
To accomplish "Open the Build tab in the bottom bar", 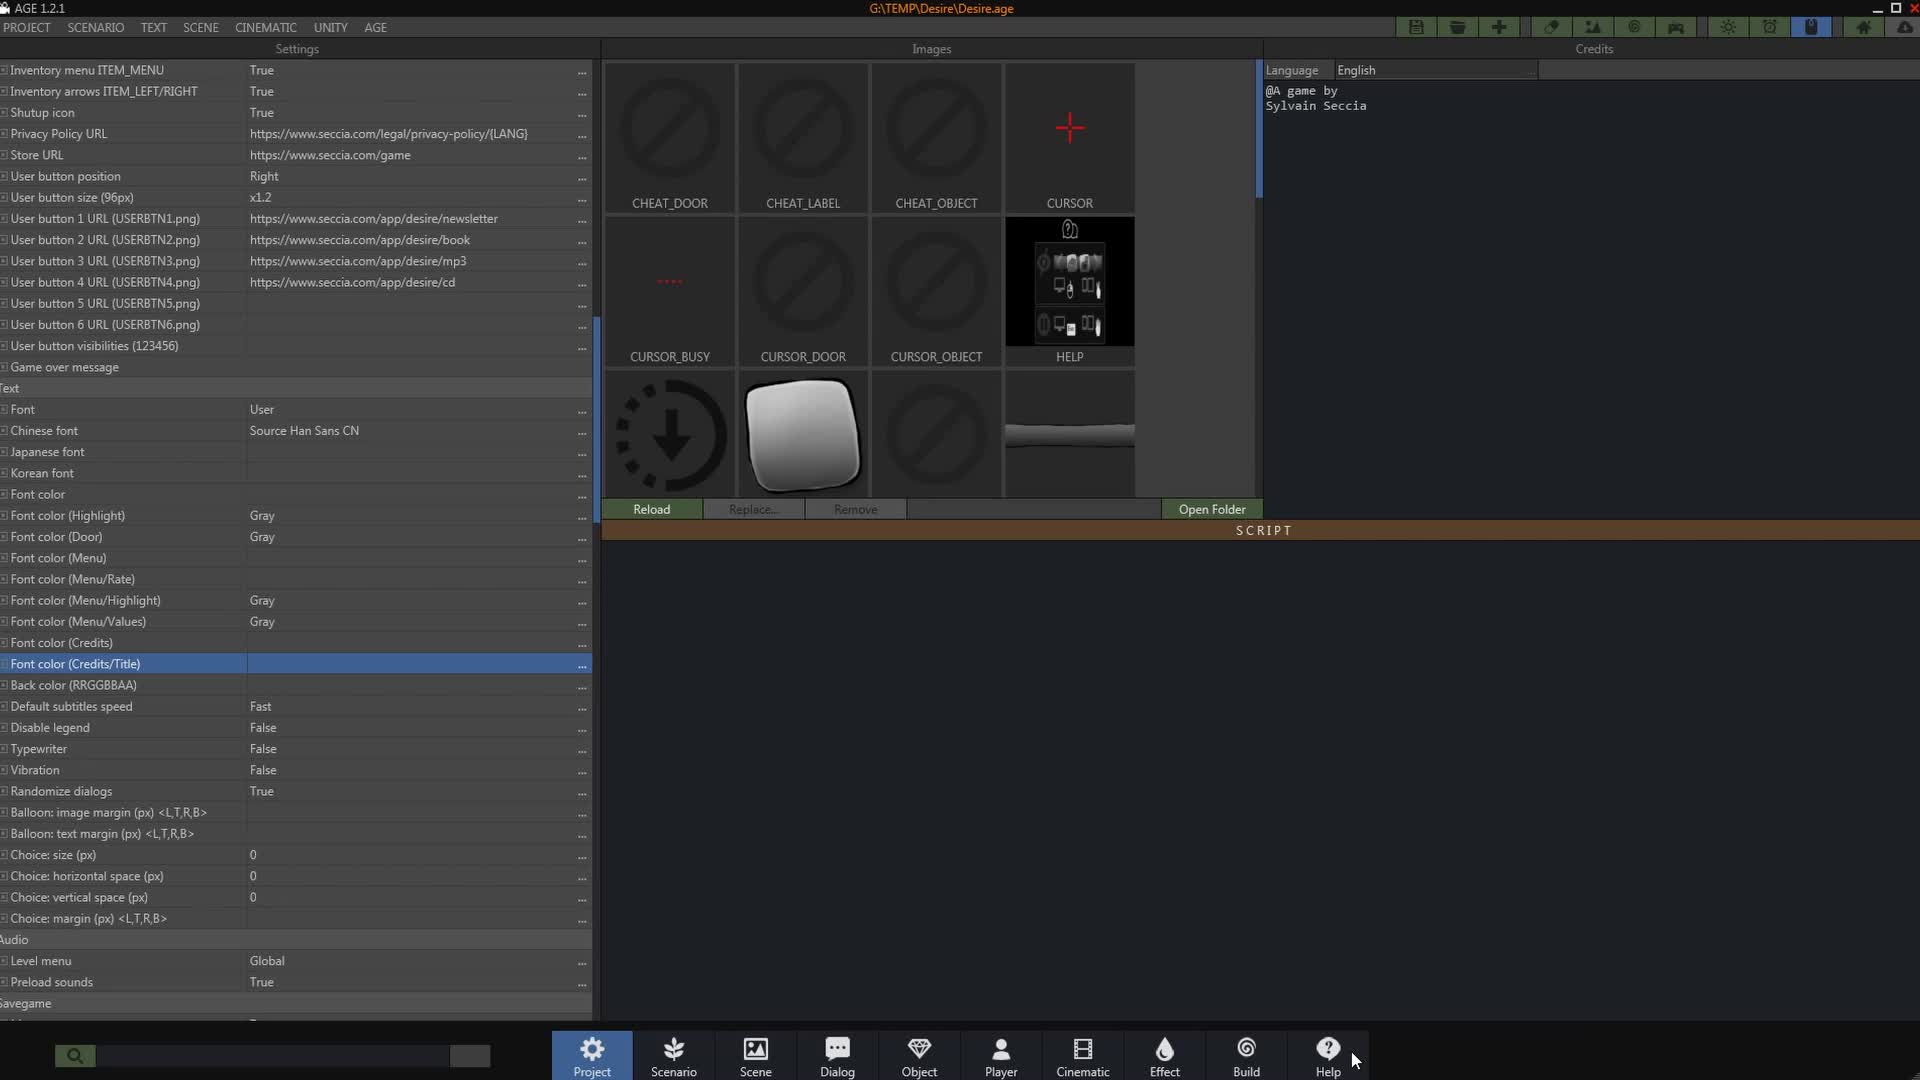I will (1247, 1056).
